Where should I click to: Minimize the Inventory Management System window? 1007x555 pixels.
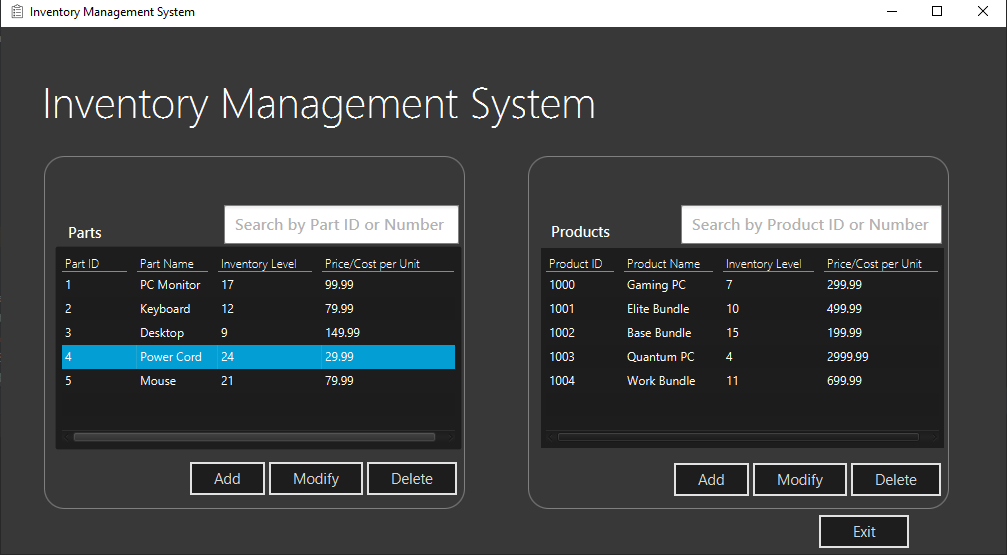[x=891, y=12]
